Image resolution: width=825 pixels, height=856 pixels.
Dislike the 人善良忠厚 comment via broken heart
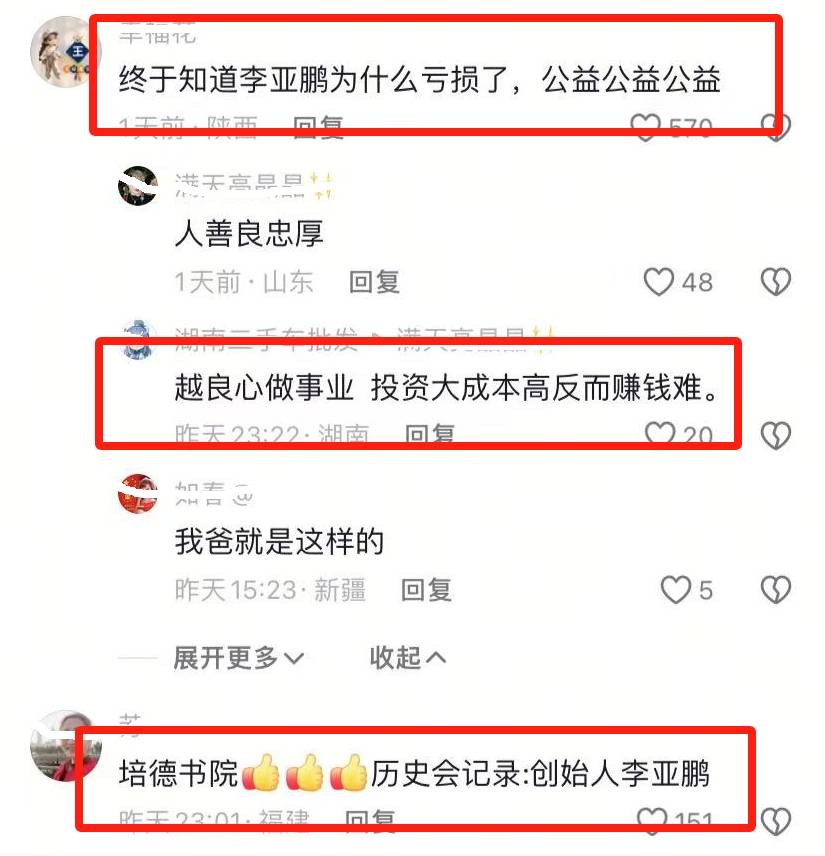(775, 282)
